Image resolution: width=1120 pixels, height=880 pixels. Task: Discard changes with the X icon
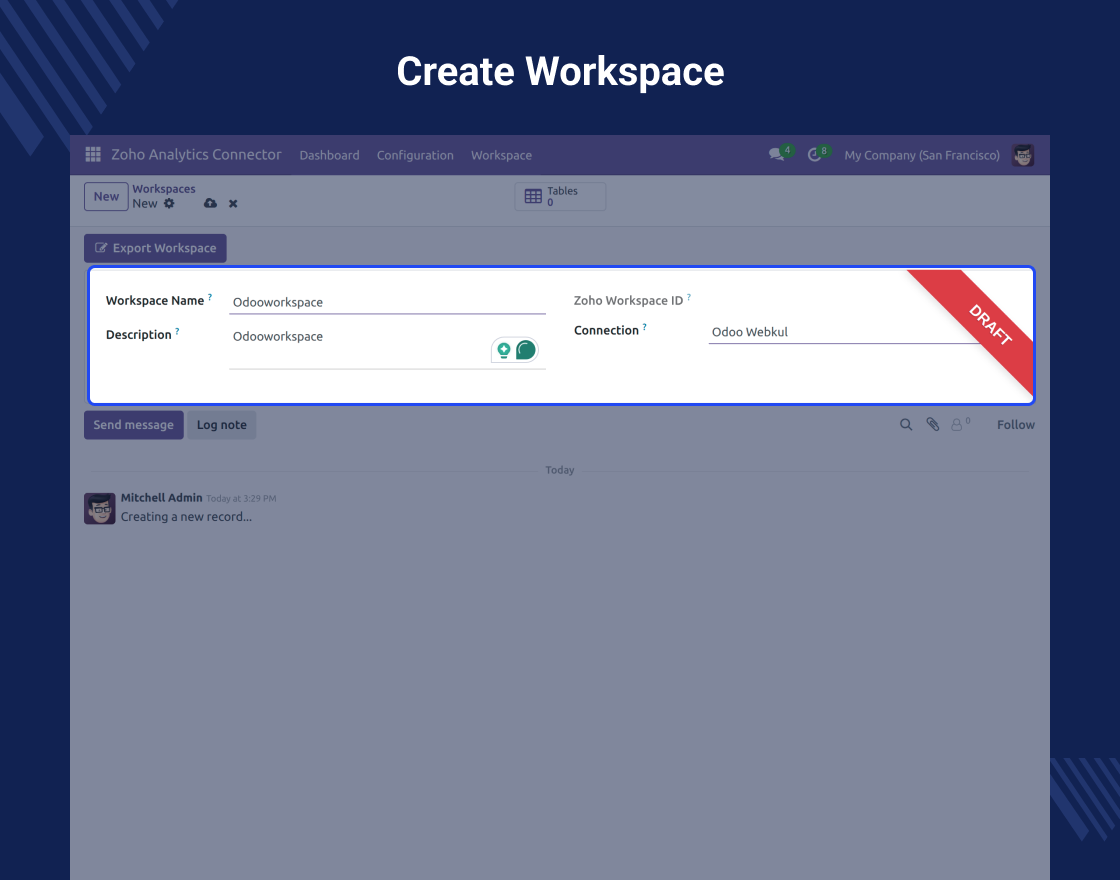[233, 204]
